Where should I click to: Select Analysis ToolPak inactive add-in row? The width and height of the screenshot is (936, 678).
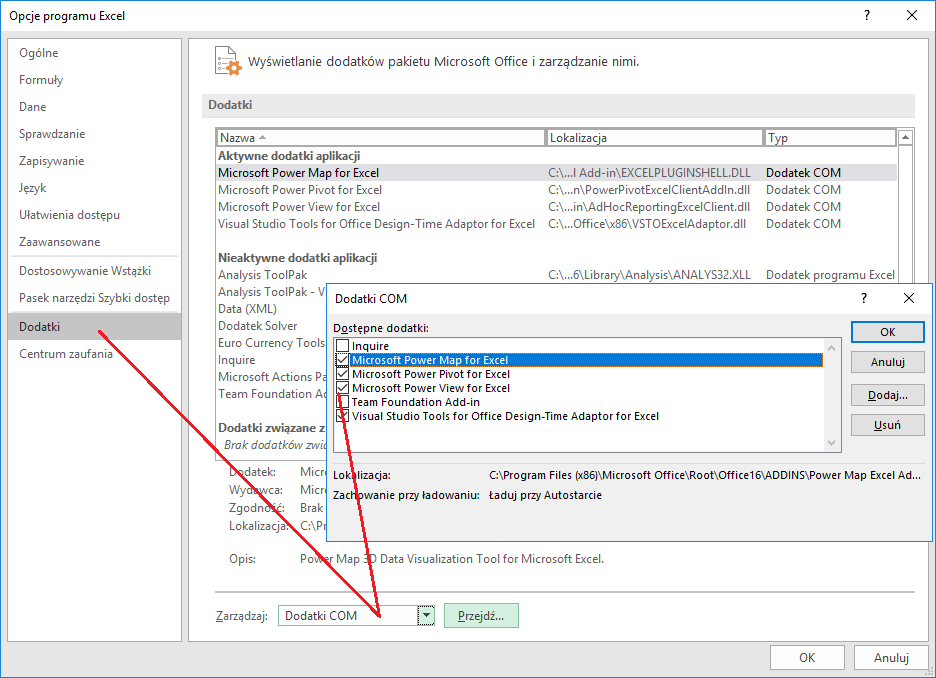point(556,275)
